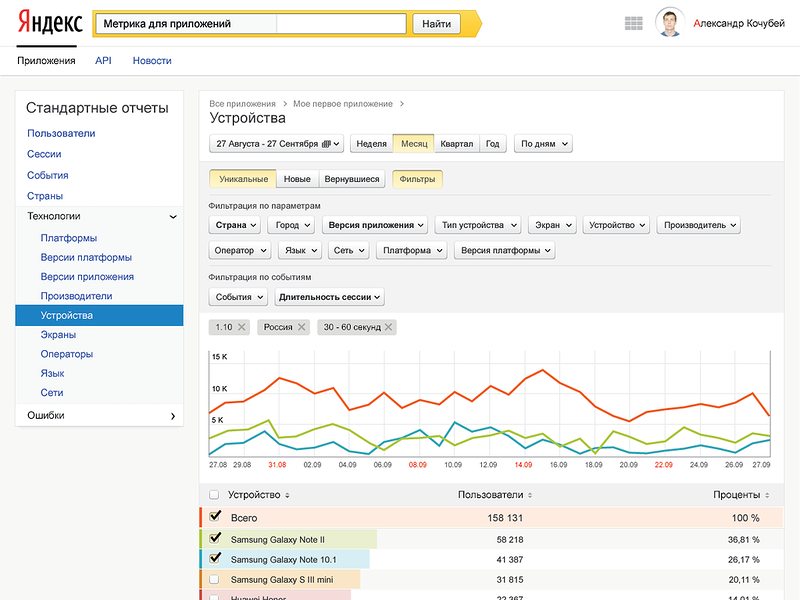The width and height of the screenshot is (800, 600).
Task: Click the user avatar photo
Action: pos(669,23)
